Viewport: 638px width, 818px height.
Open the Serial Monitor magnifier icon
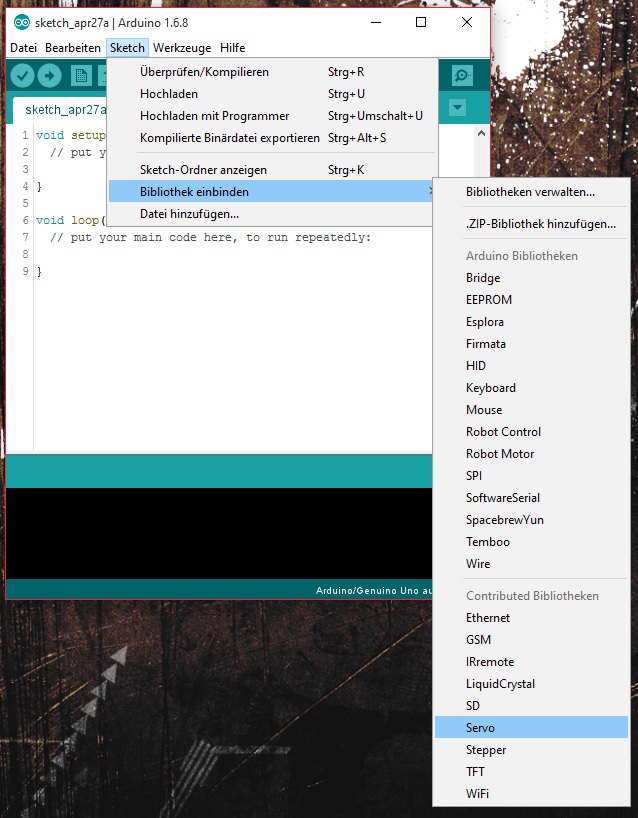(462, 76)
